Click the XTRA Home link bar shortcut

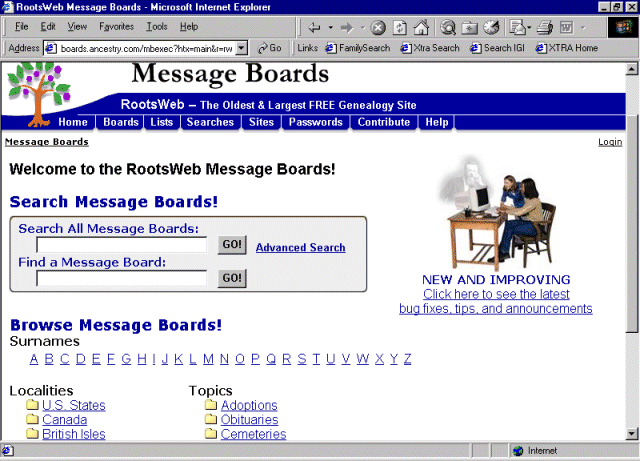coord(567,48)
